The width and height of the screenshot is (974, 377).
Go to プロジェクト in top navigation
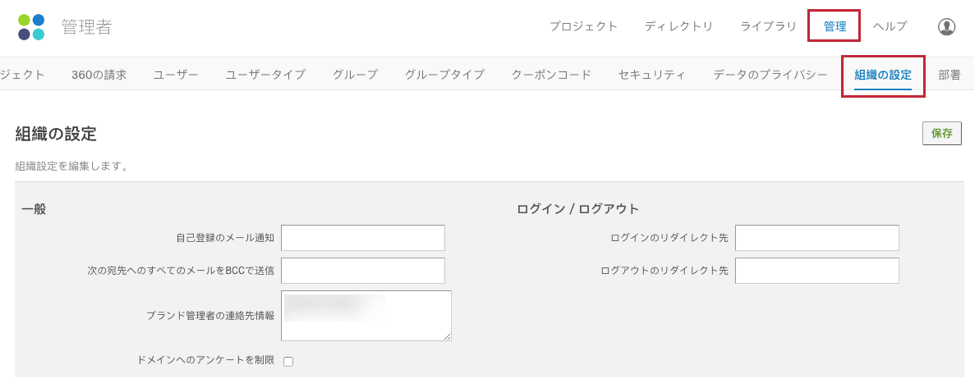point(583,27)
